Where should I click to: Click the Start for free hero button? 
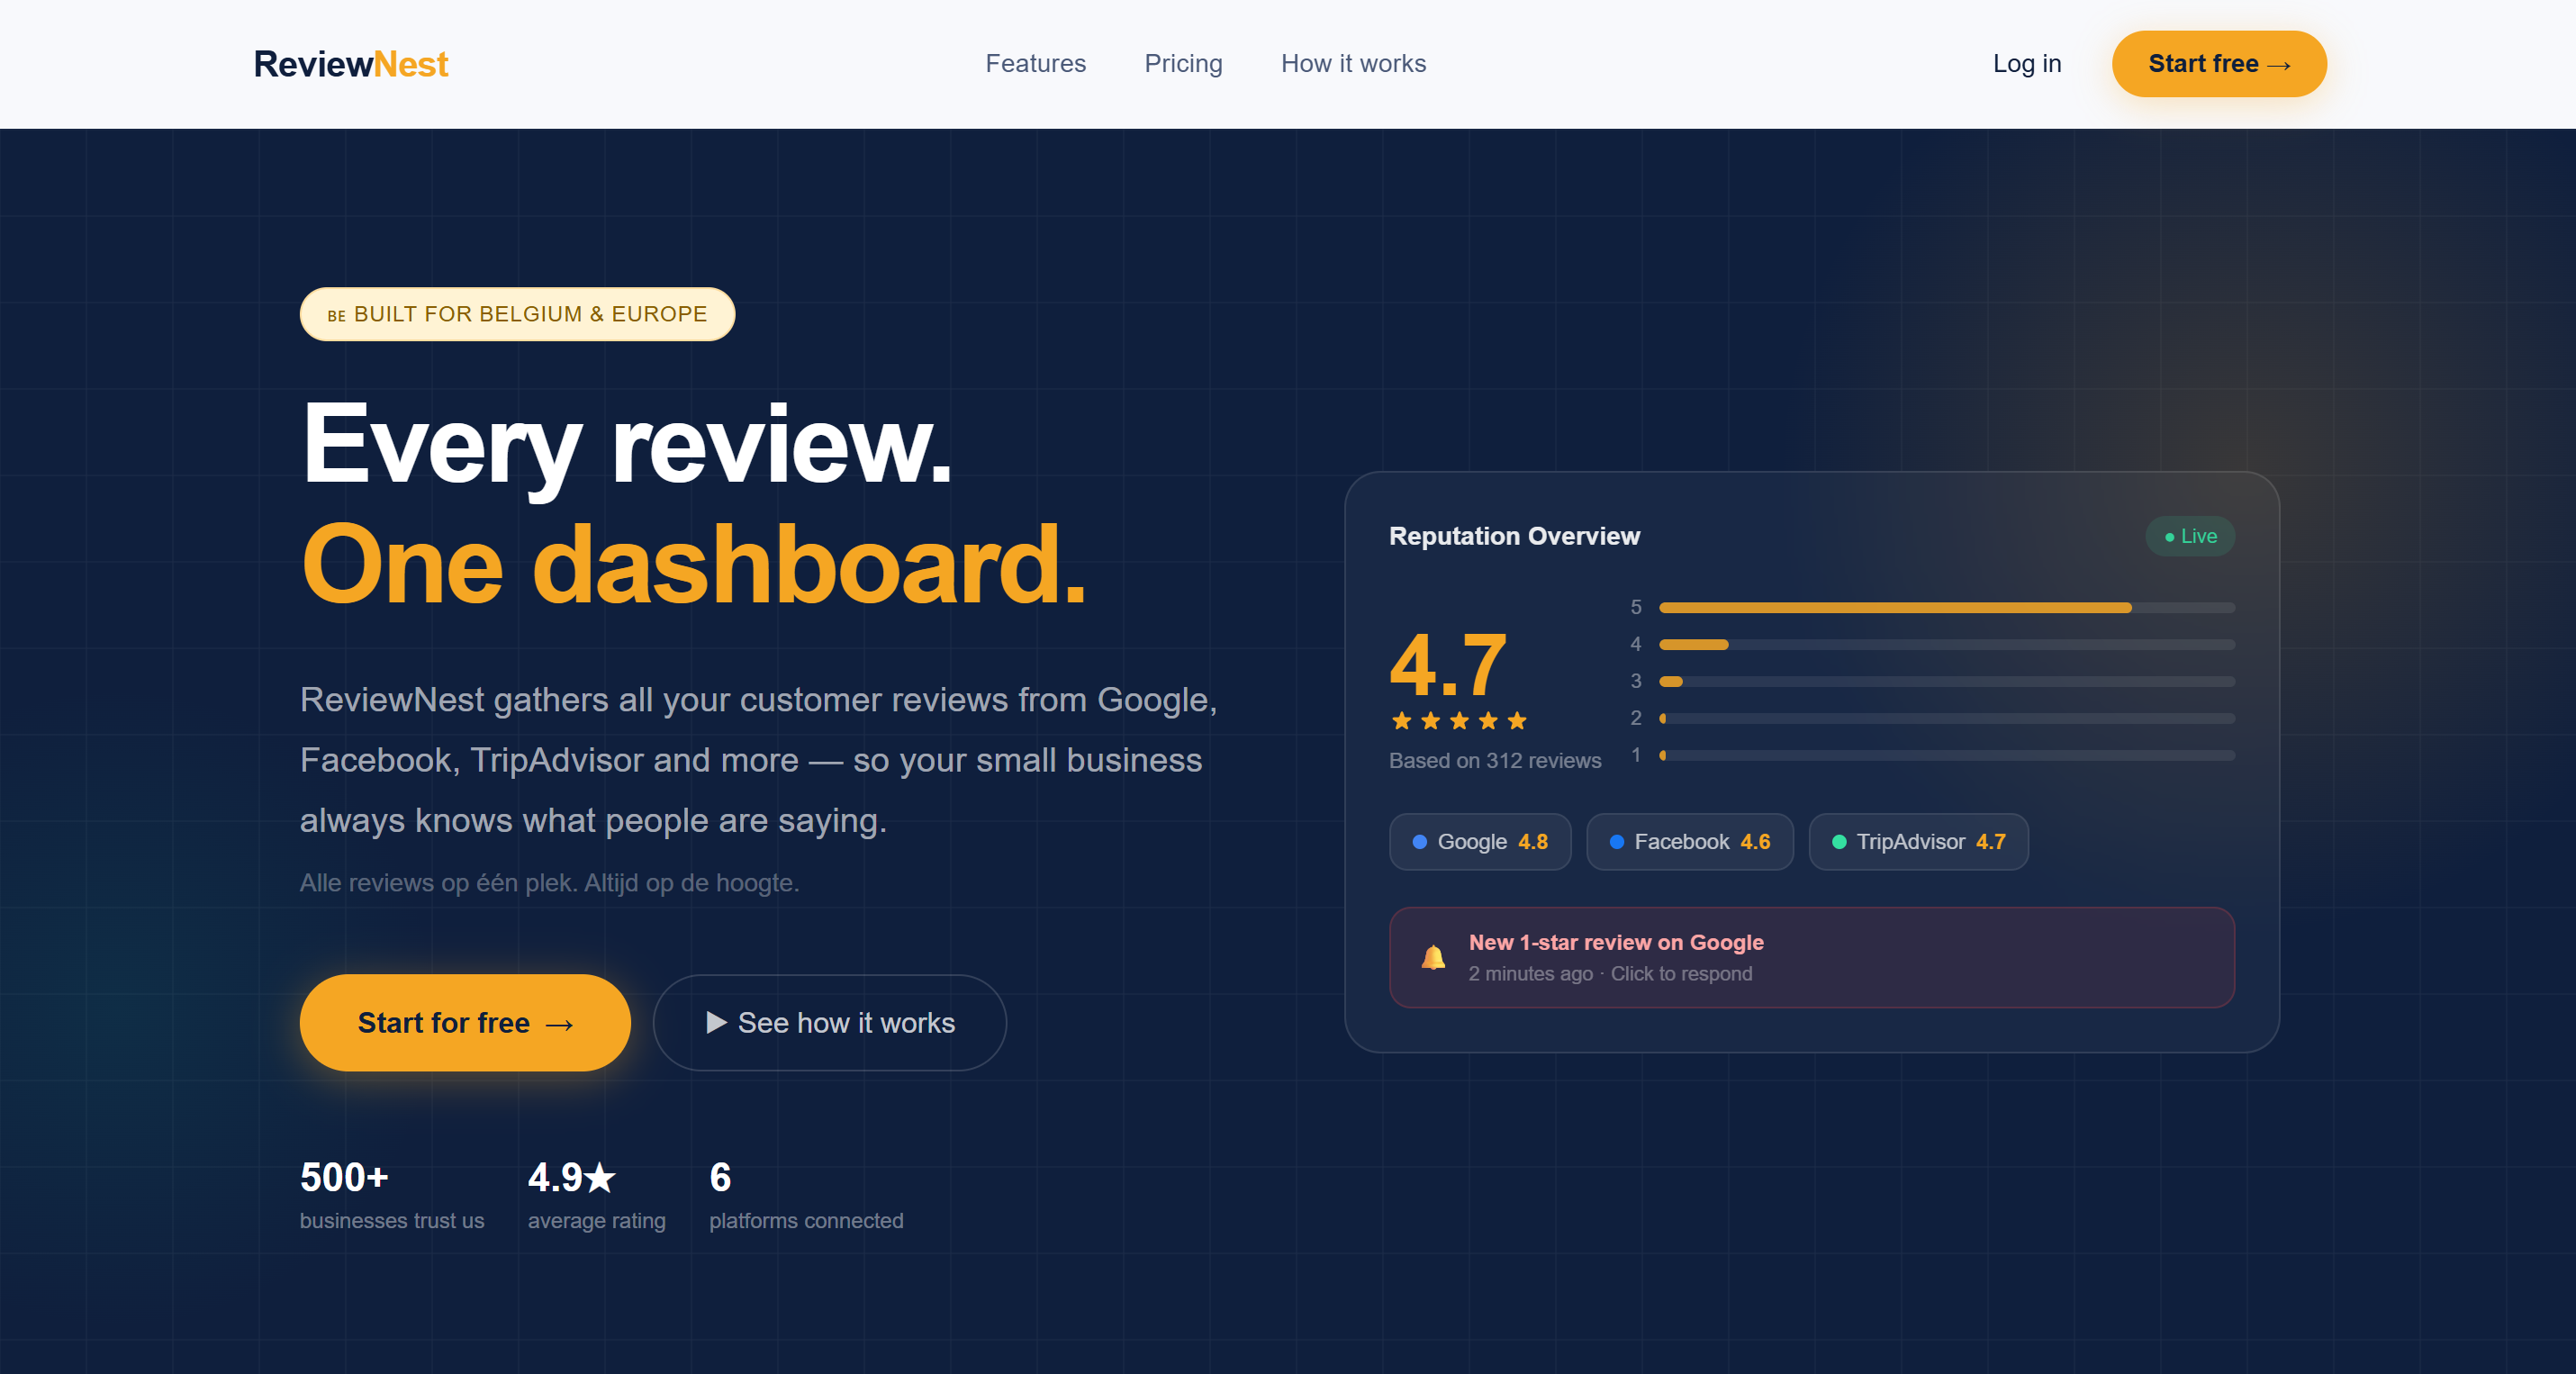[x=465, y=1023]
